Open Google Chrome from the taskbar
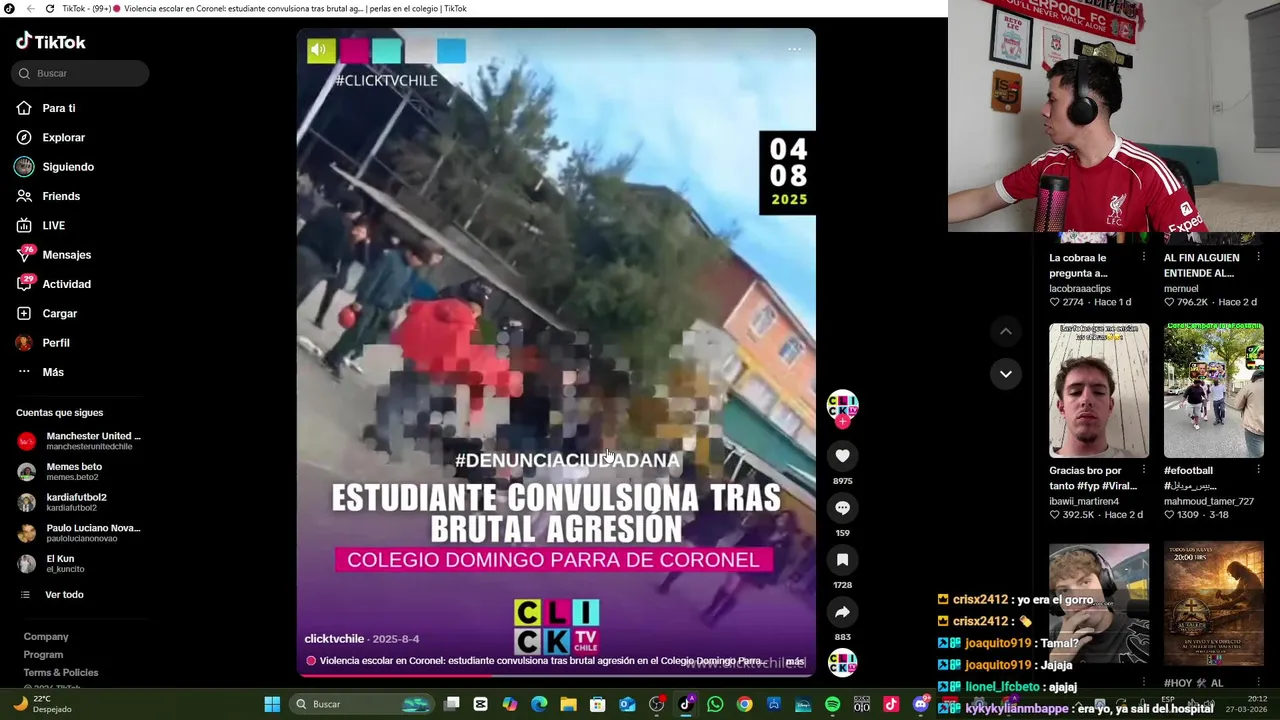This screenshot has height=720, width=1280. [745, 704]
